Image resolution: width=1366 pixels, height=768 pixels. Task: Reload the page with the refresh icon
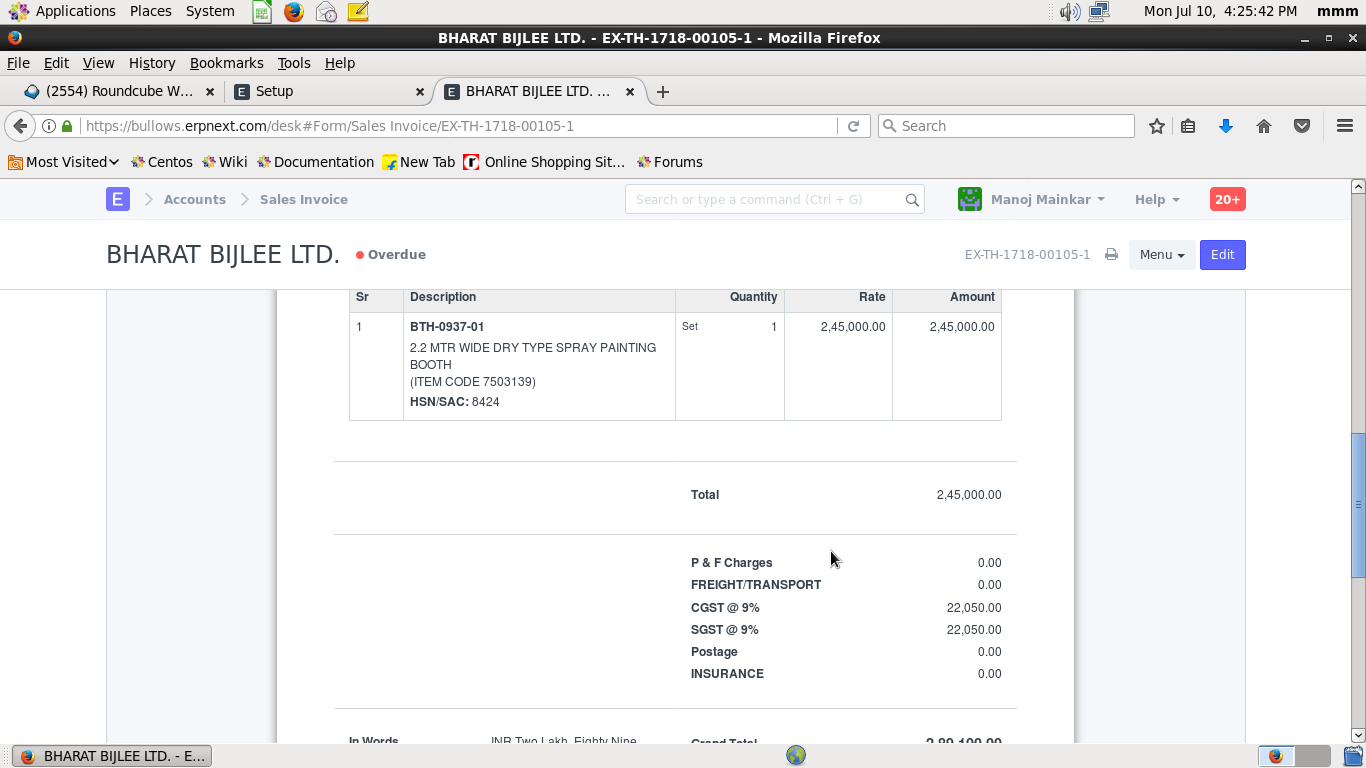pyautogui.click(x=853, y=126)
